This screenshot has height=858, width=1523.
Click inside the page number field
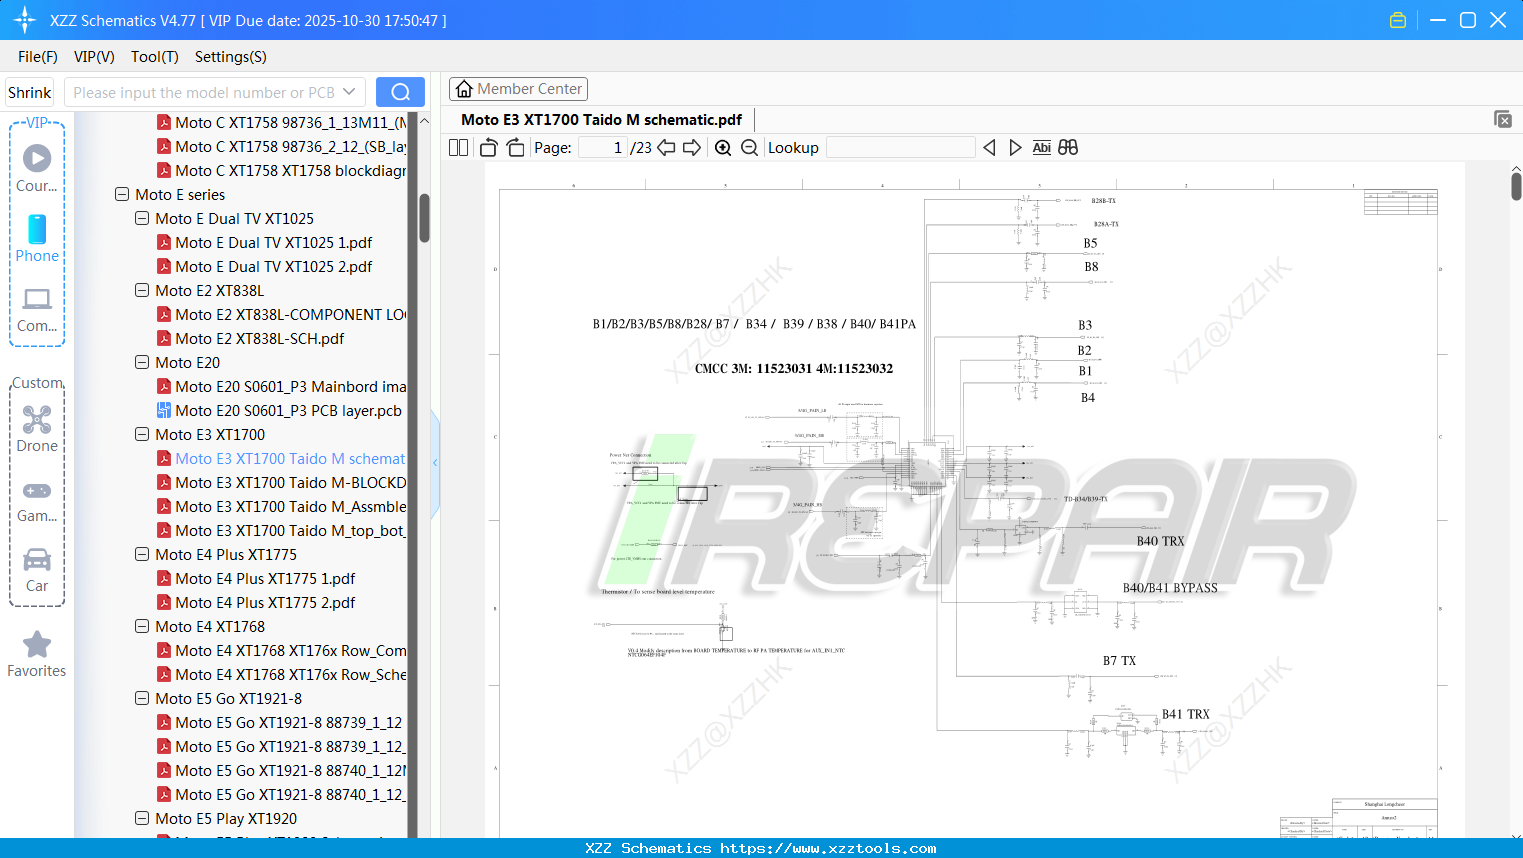600,146
